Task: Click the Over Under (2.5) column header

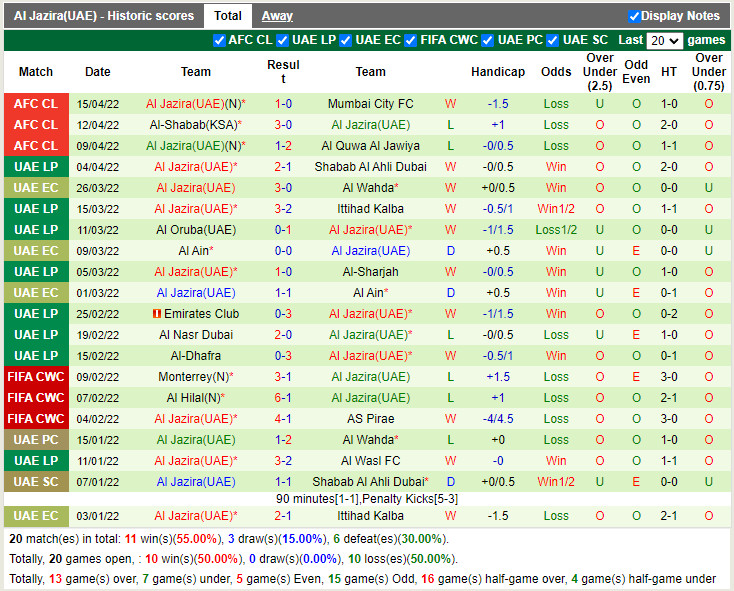Action: pos(600,72)
